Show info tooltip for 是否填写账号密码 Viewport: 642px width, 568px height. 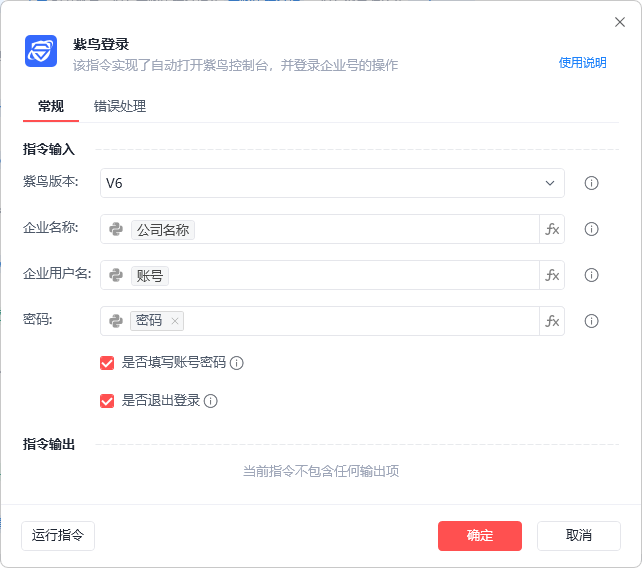pyautogui.click(x=236, y=363)
